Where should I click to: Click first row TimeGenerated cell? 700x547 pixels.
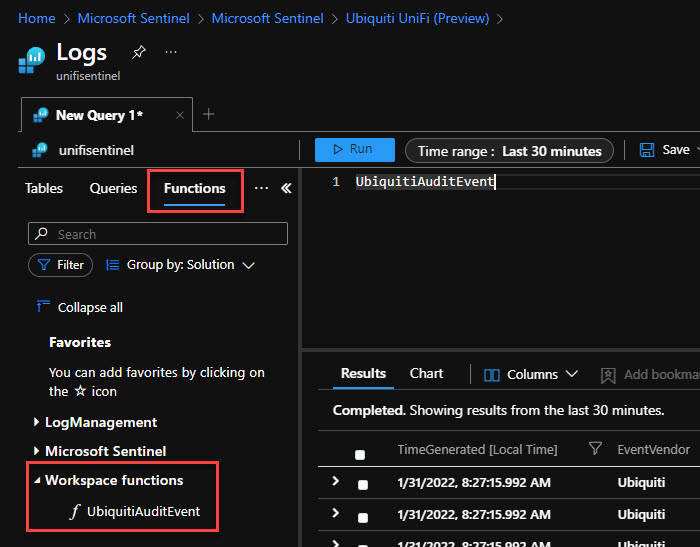(474, 482)
